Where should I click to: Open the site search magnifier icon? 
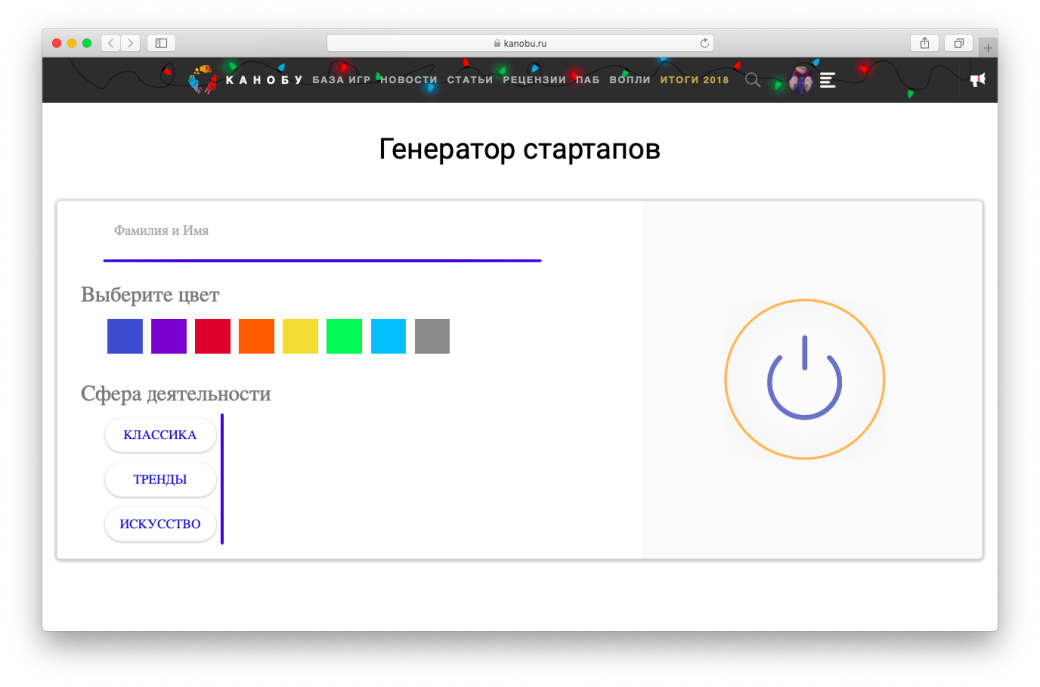752,80
